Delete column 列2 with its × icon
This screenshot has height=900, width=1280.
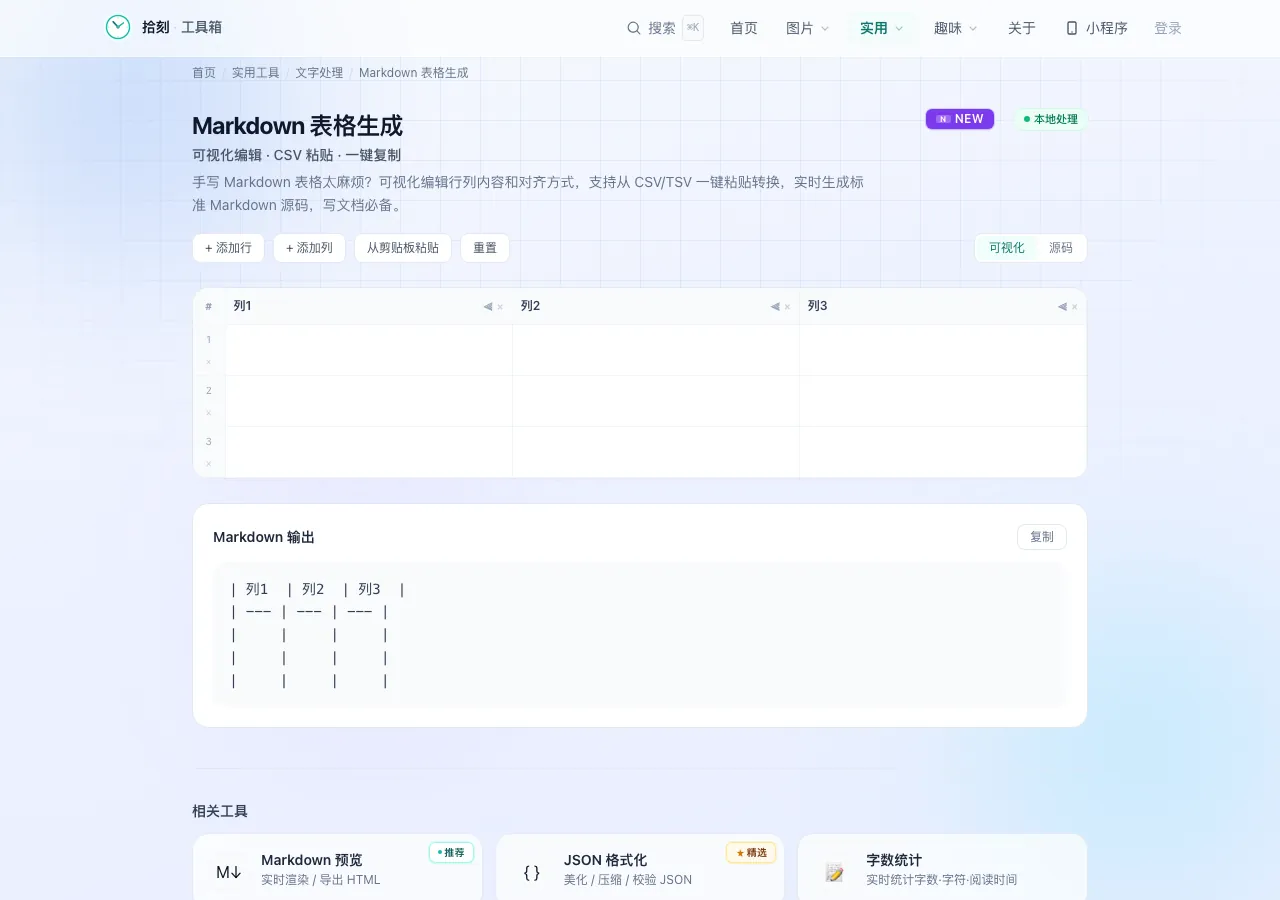tap(787, 307)
